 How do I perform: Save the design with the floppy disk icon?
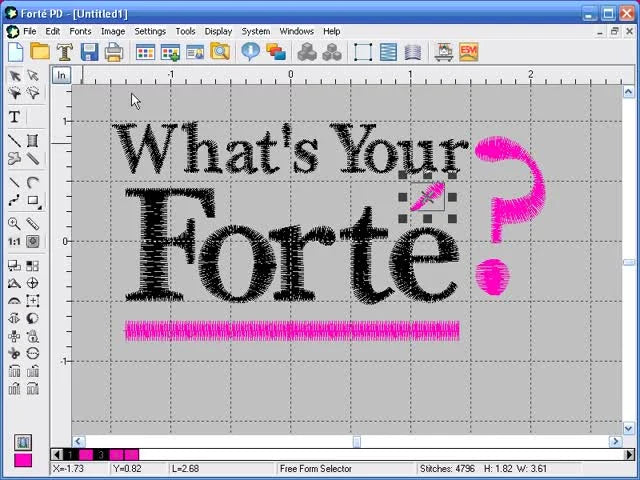coord(89,52)
